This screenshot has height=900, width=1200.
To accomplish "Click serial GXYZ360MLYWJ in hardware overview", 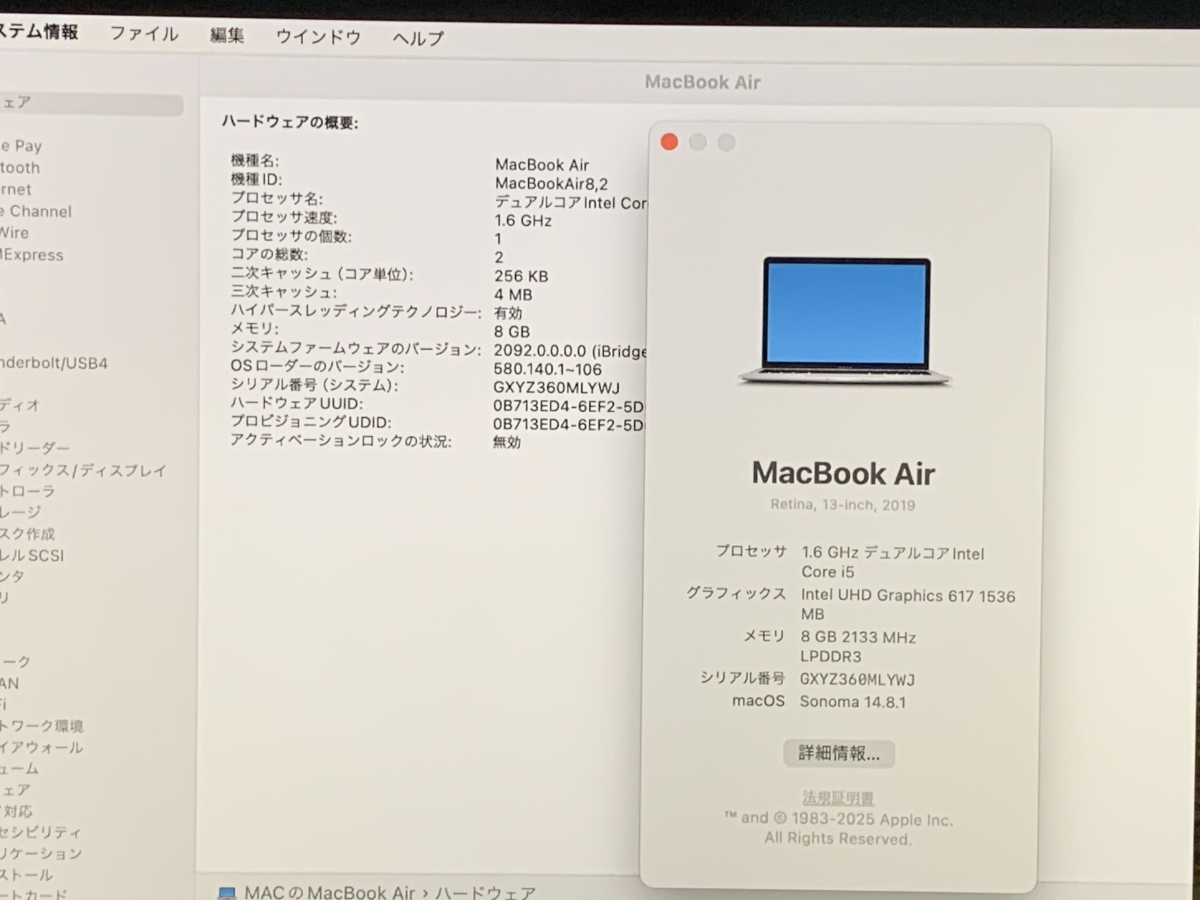I will click(x=557, y=387).
